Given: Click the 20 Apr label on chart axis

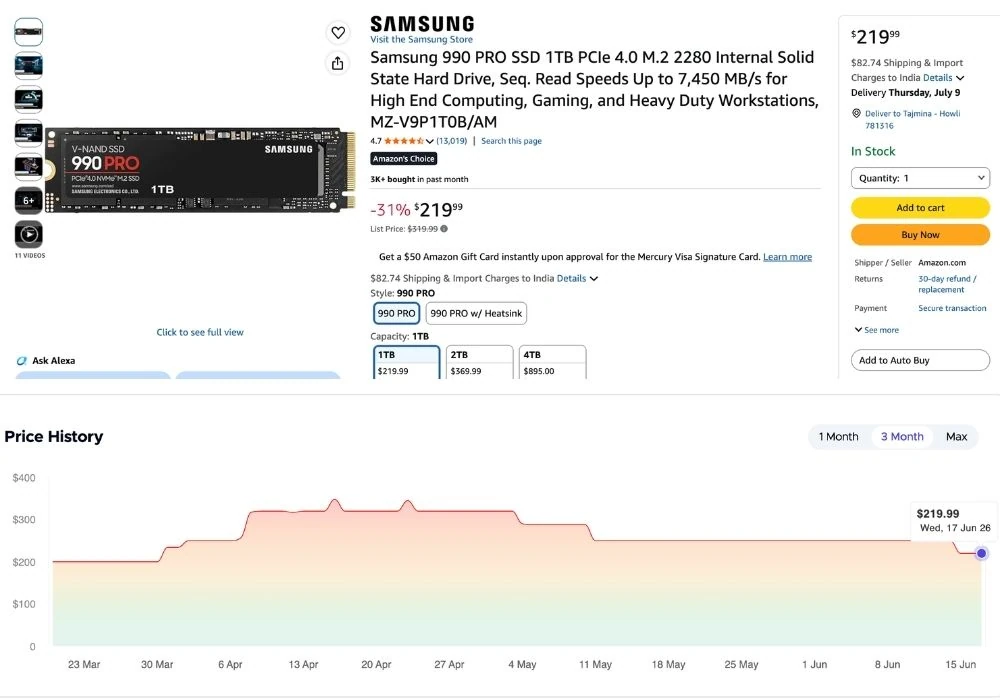Looking at the screenshot, I should [x=376, y=664].
